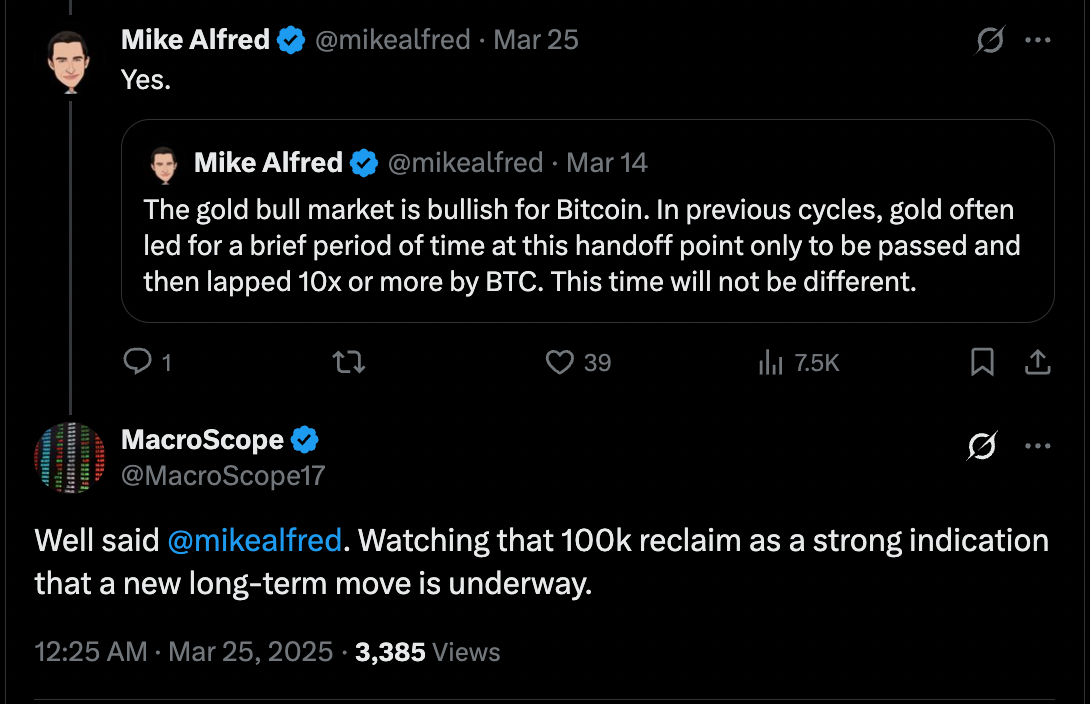
Task: Click Mike Alfred's profile avatar
Action: 70,61
